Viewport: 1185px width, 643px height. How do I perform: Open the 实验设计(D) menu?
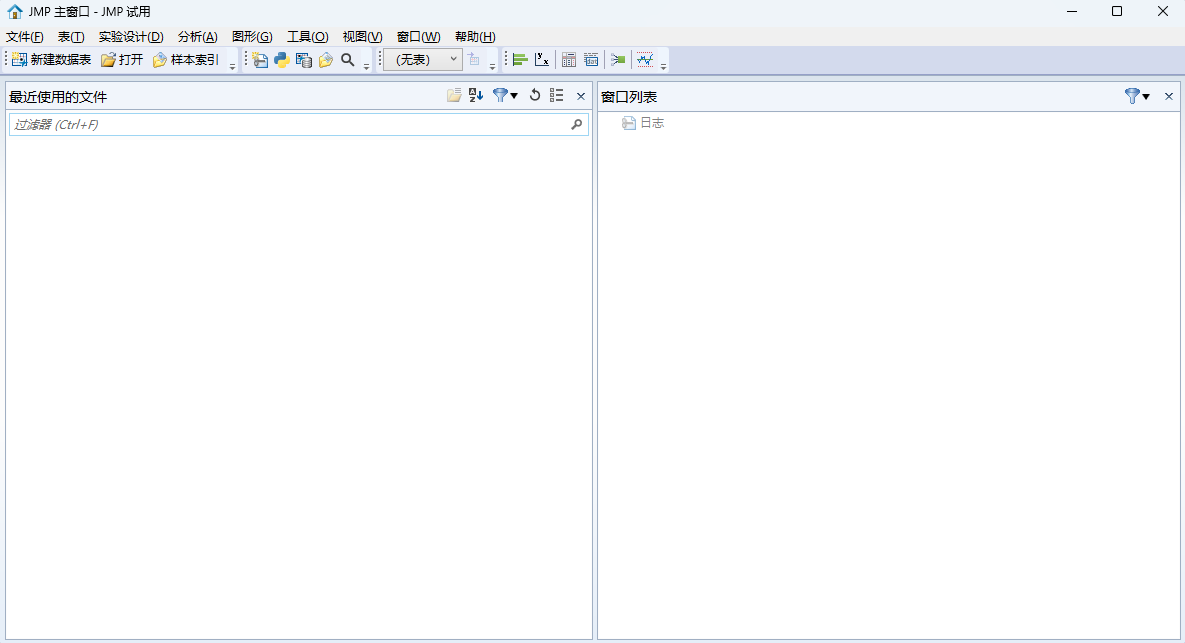(131, 37)
